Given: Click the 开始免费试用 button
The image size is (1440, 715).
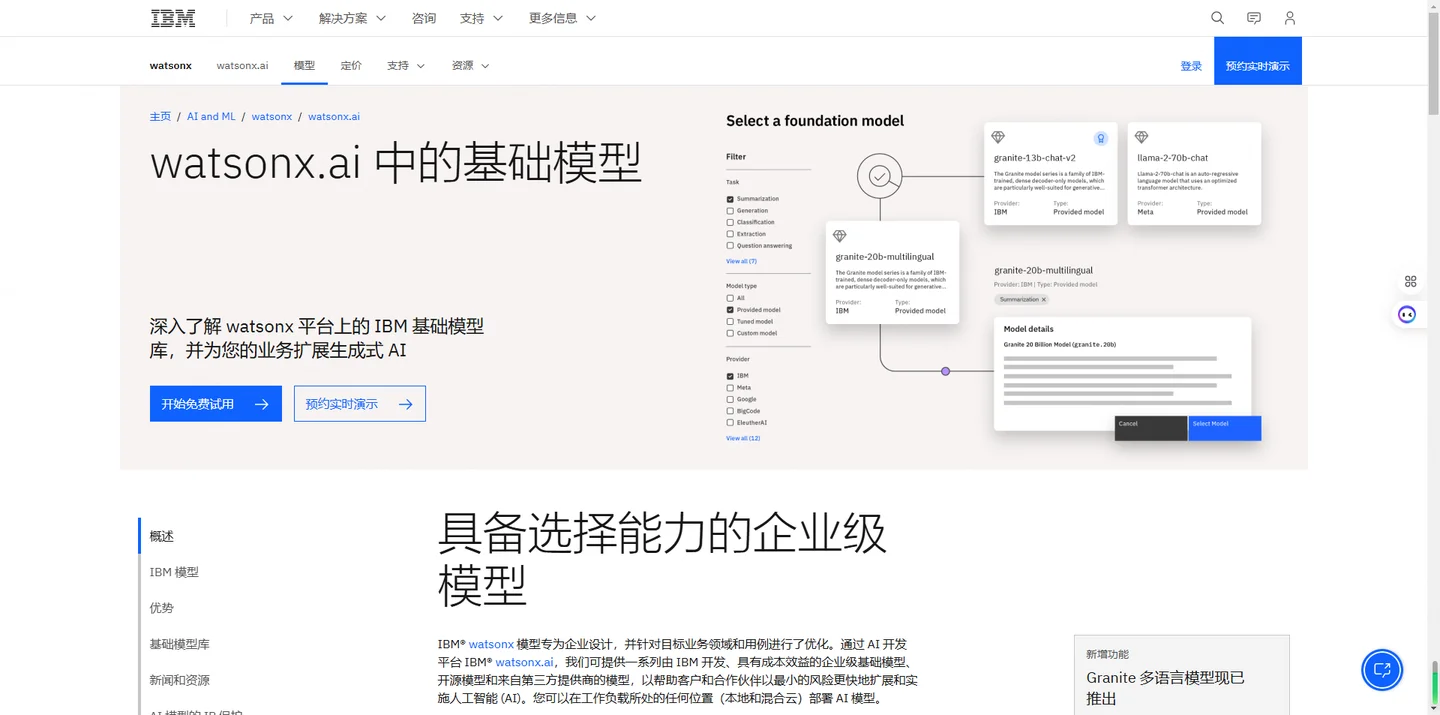Looking at the screenshot, I should 215,404.
